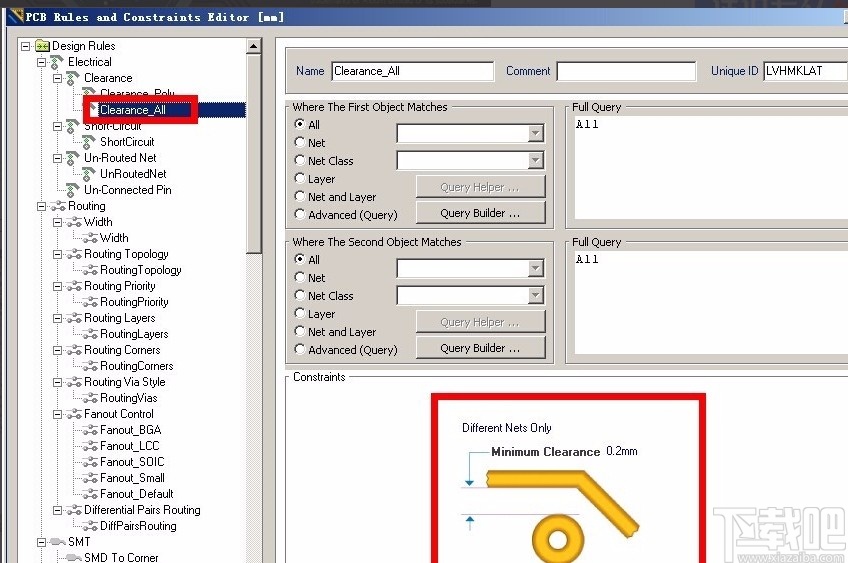Select the Fanout_Small rule
848x563 pixels.
point(132,478)
